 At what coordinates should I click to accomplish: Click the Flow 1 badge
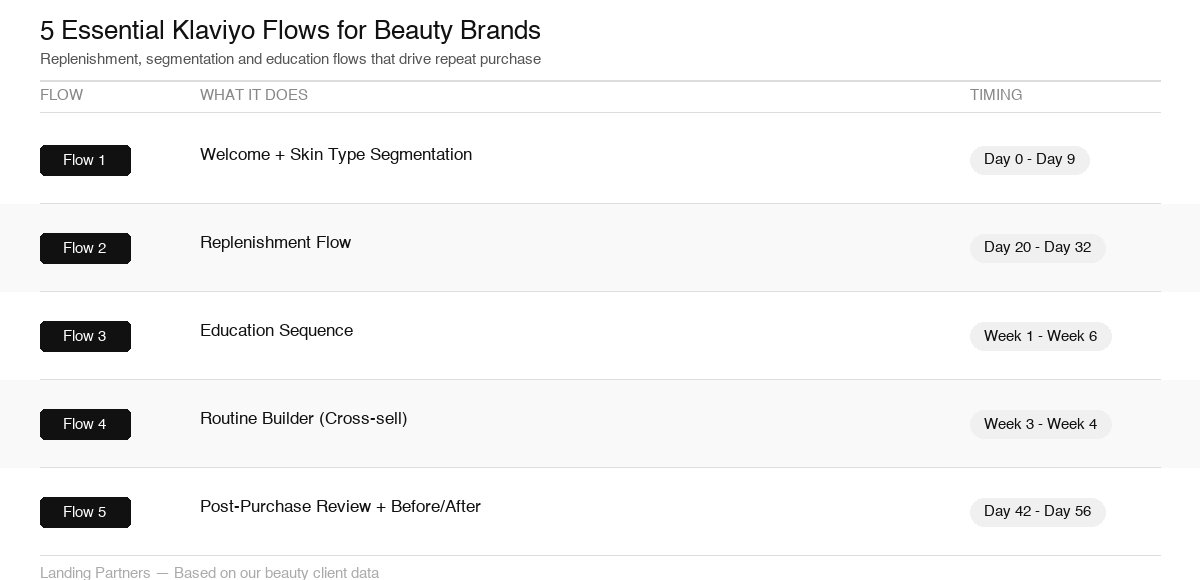[x=85, y=160]
